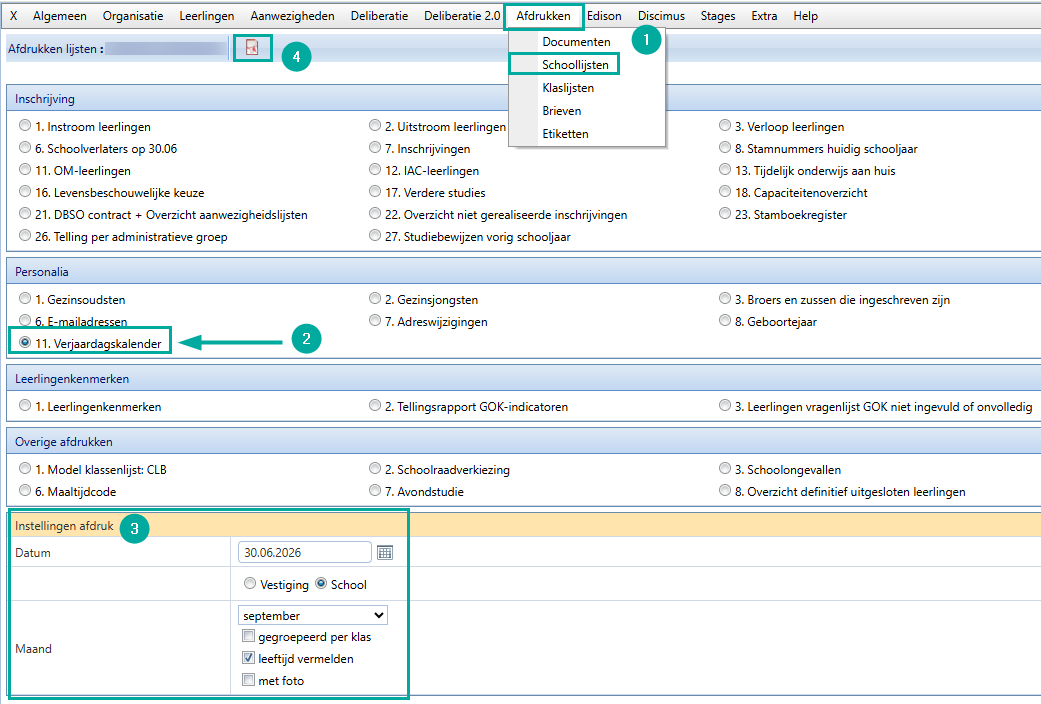The height and width of the screenshot is (704, 1041).
Task: Choose Klaslijsten in the Afdrukken menu
Action: 568,88
